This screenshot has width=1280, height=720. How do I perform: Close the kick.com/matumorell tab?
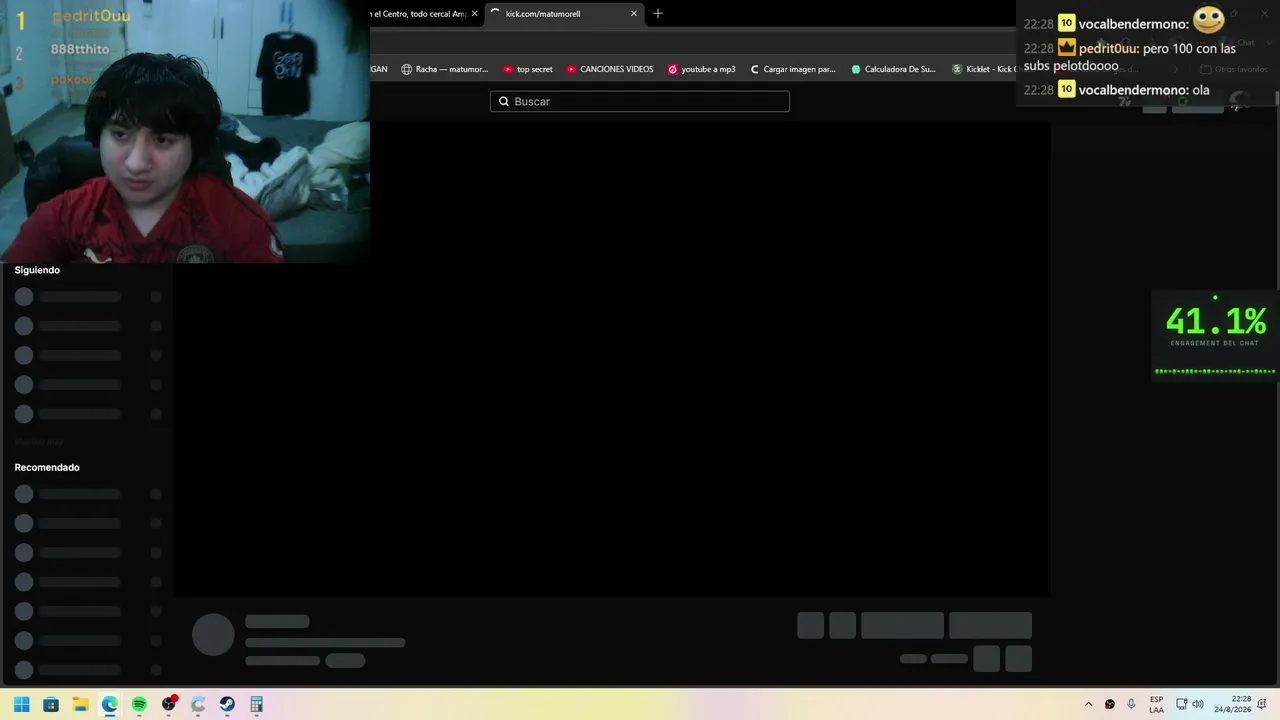click(633, 14)
